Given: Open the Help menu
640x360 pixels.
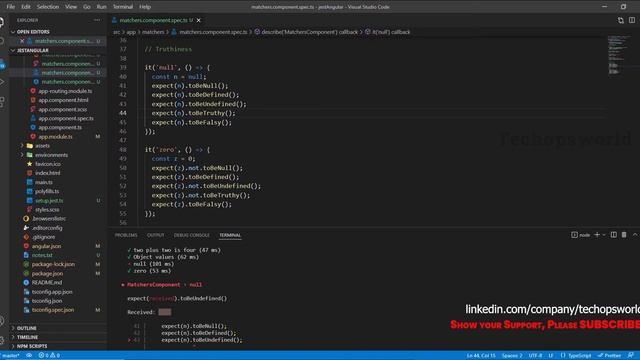Looking at the screenshot, I should click(x=145, y=7).
